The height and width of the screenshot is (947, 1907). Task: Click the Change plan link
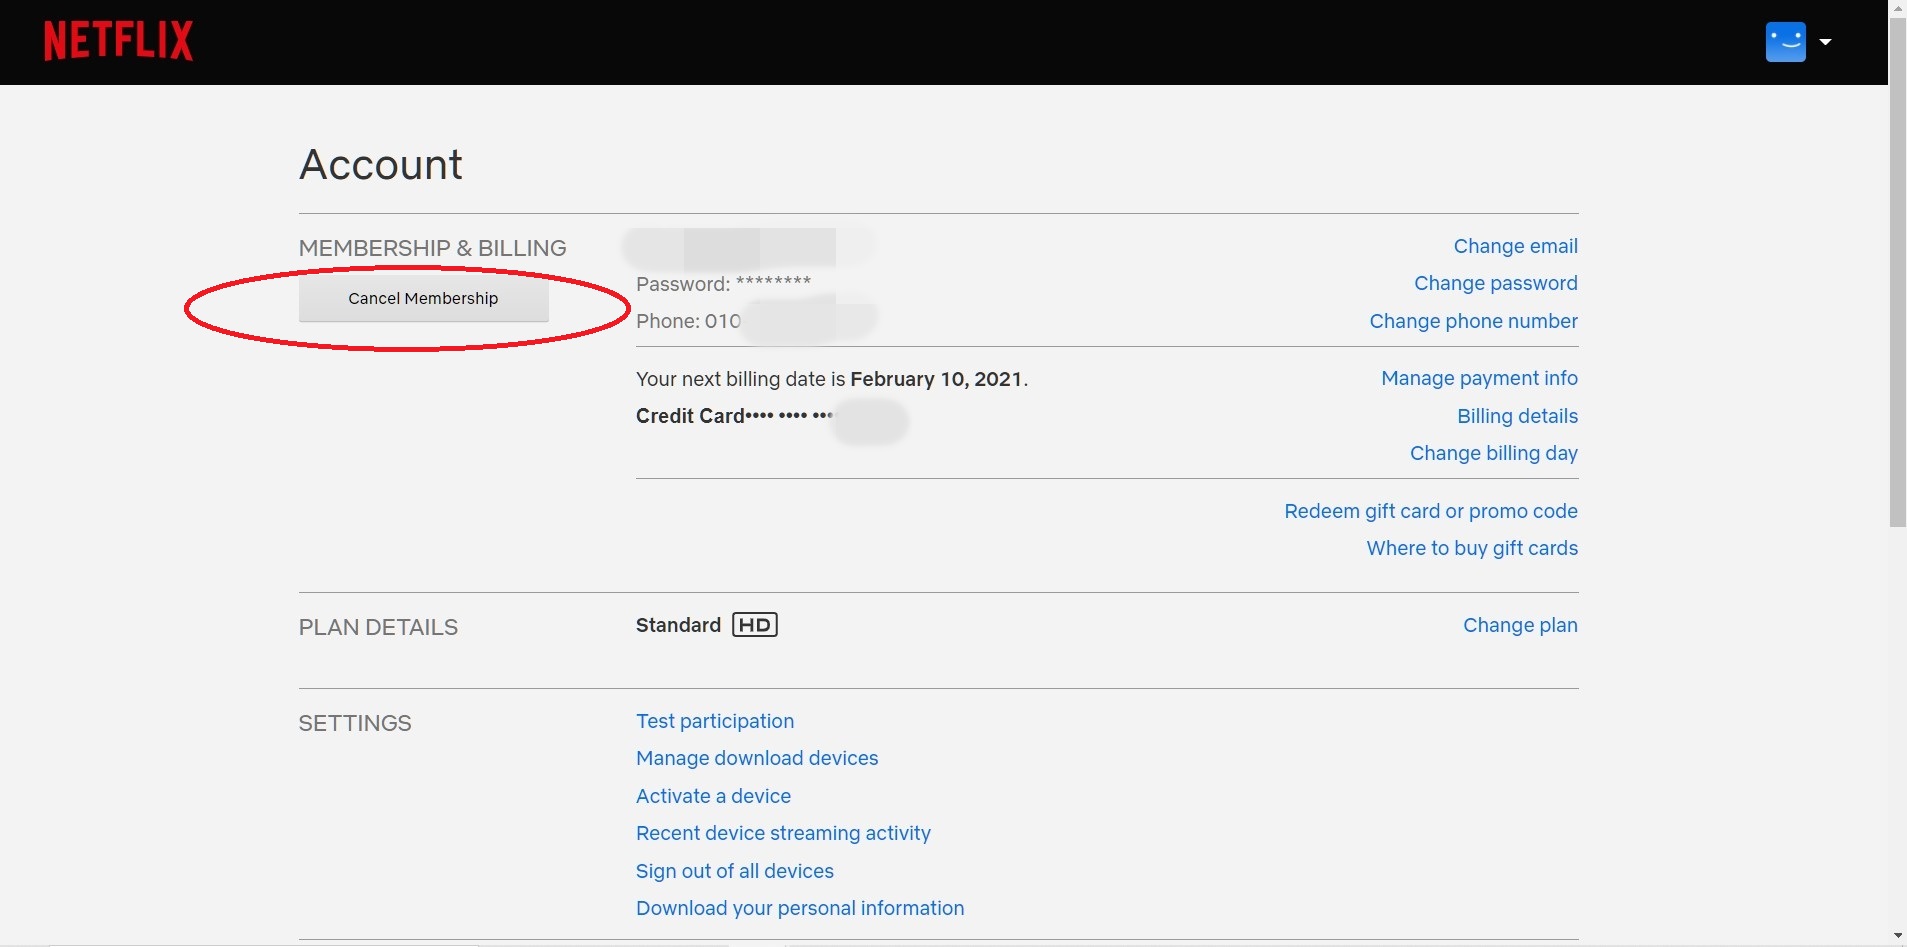[1520, 625]
